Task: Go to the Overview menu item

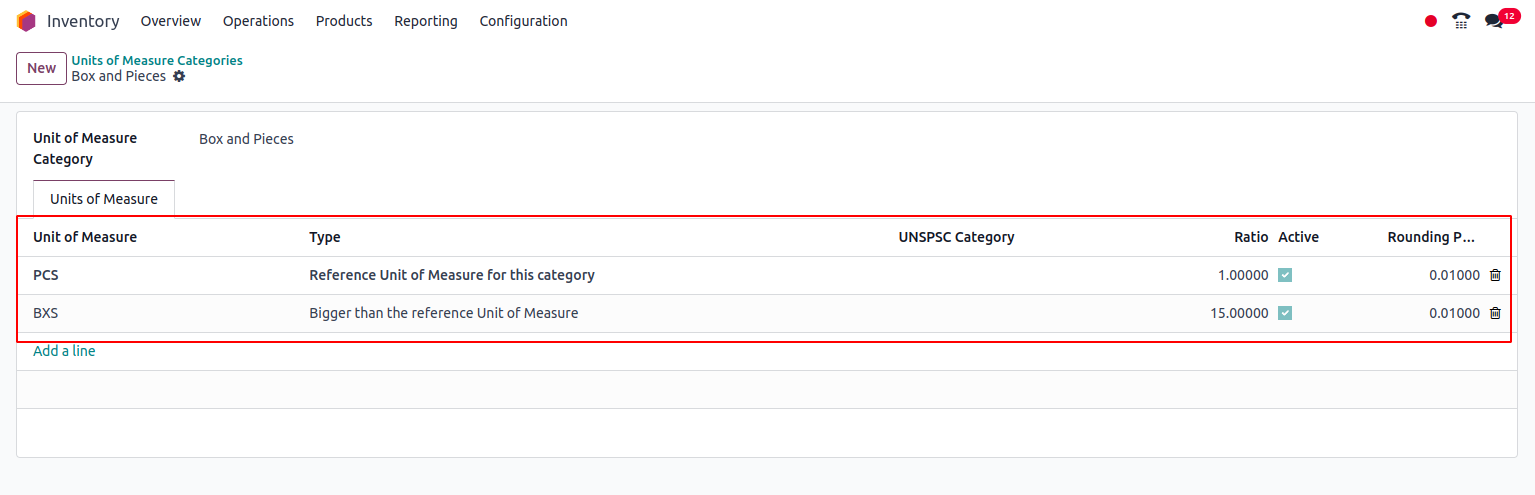Action: pos(171,21)
